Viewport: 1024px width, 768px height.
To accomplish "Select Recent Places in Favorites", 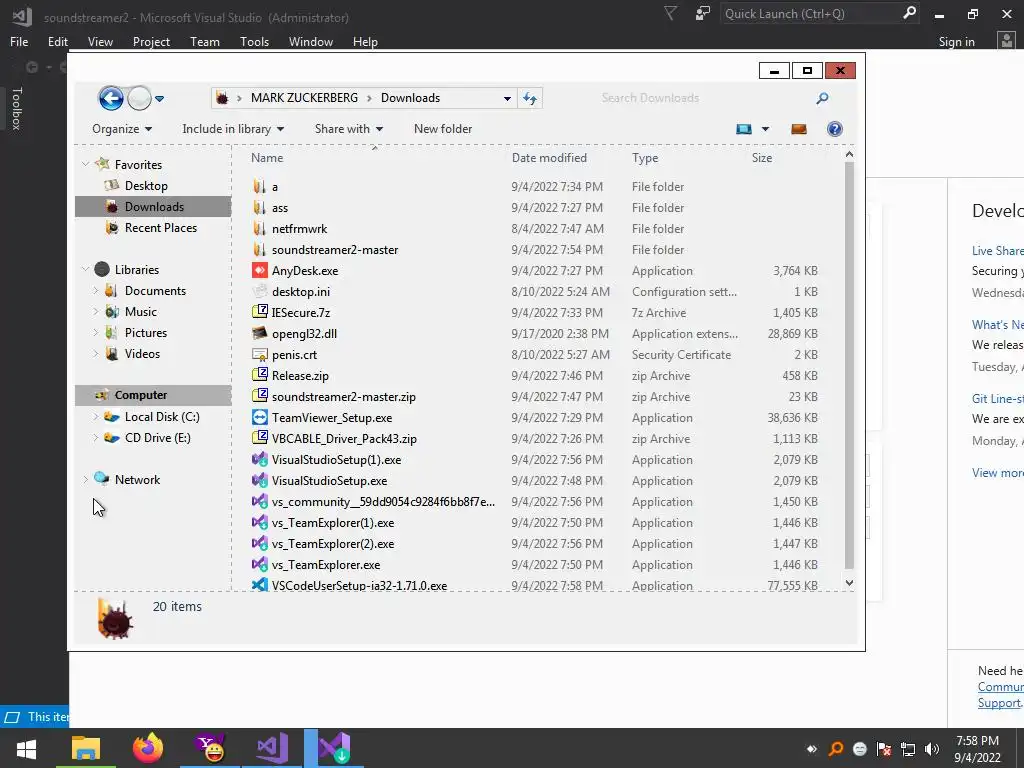I will [161, 227].
